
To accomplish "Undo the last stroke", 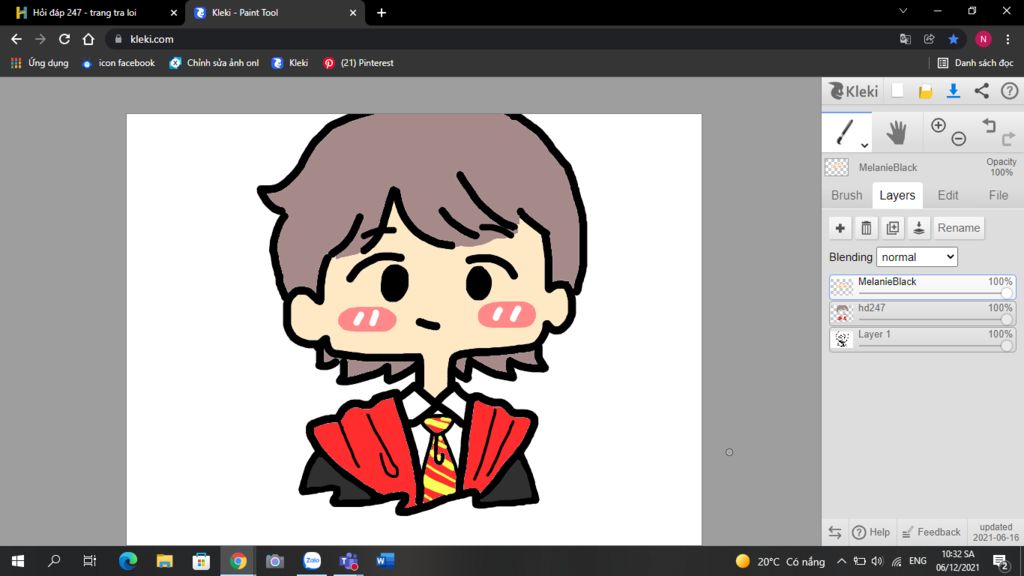I will click(x=989, y=125).
